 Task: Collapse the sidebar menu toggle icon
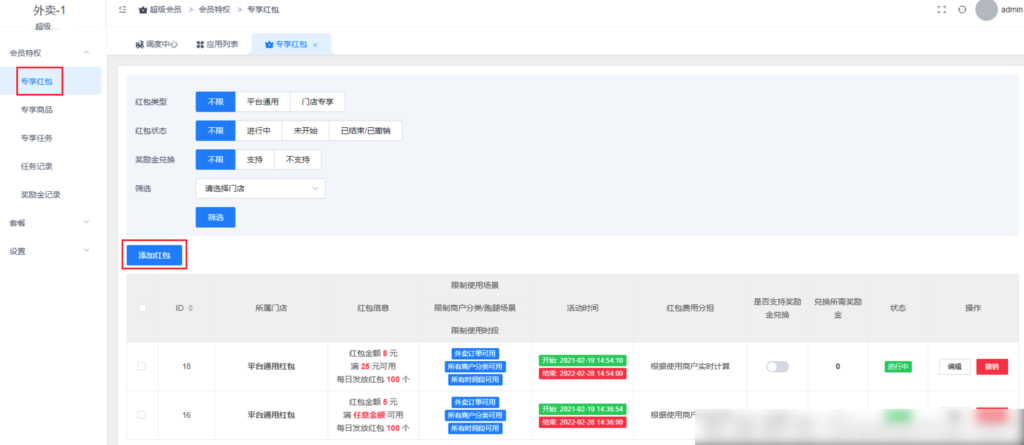pyautogui.click(x=123, y=10)
